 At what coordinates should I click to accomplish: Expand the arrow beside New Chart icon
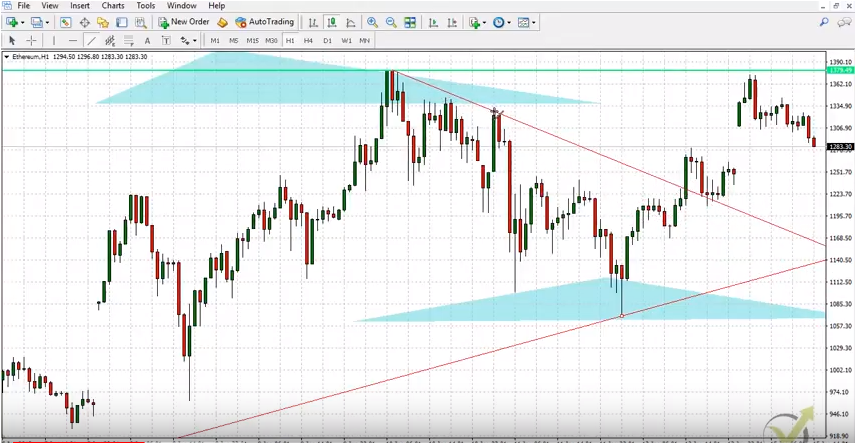pyautogui.click(x=23, y=23)
